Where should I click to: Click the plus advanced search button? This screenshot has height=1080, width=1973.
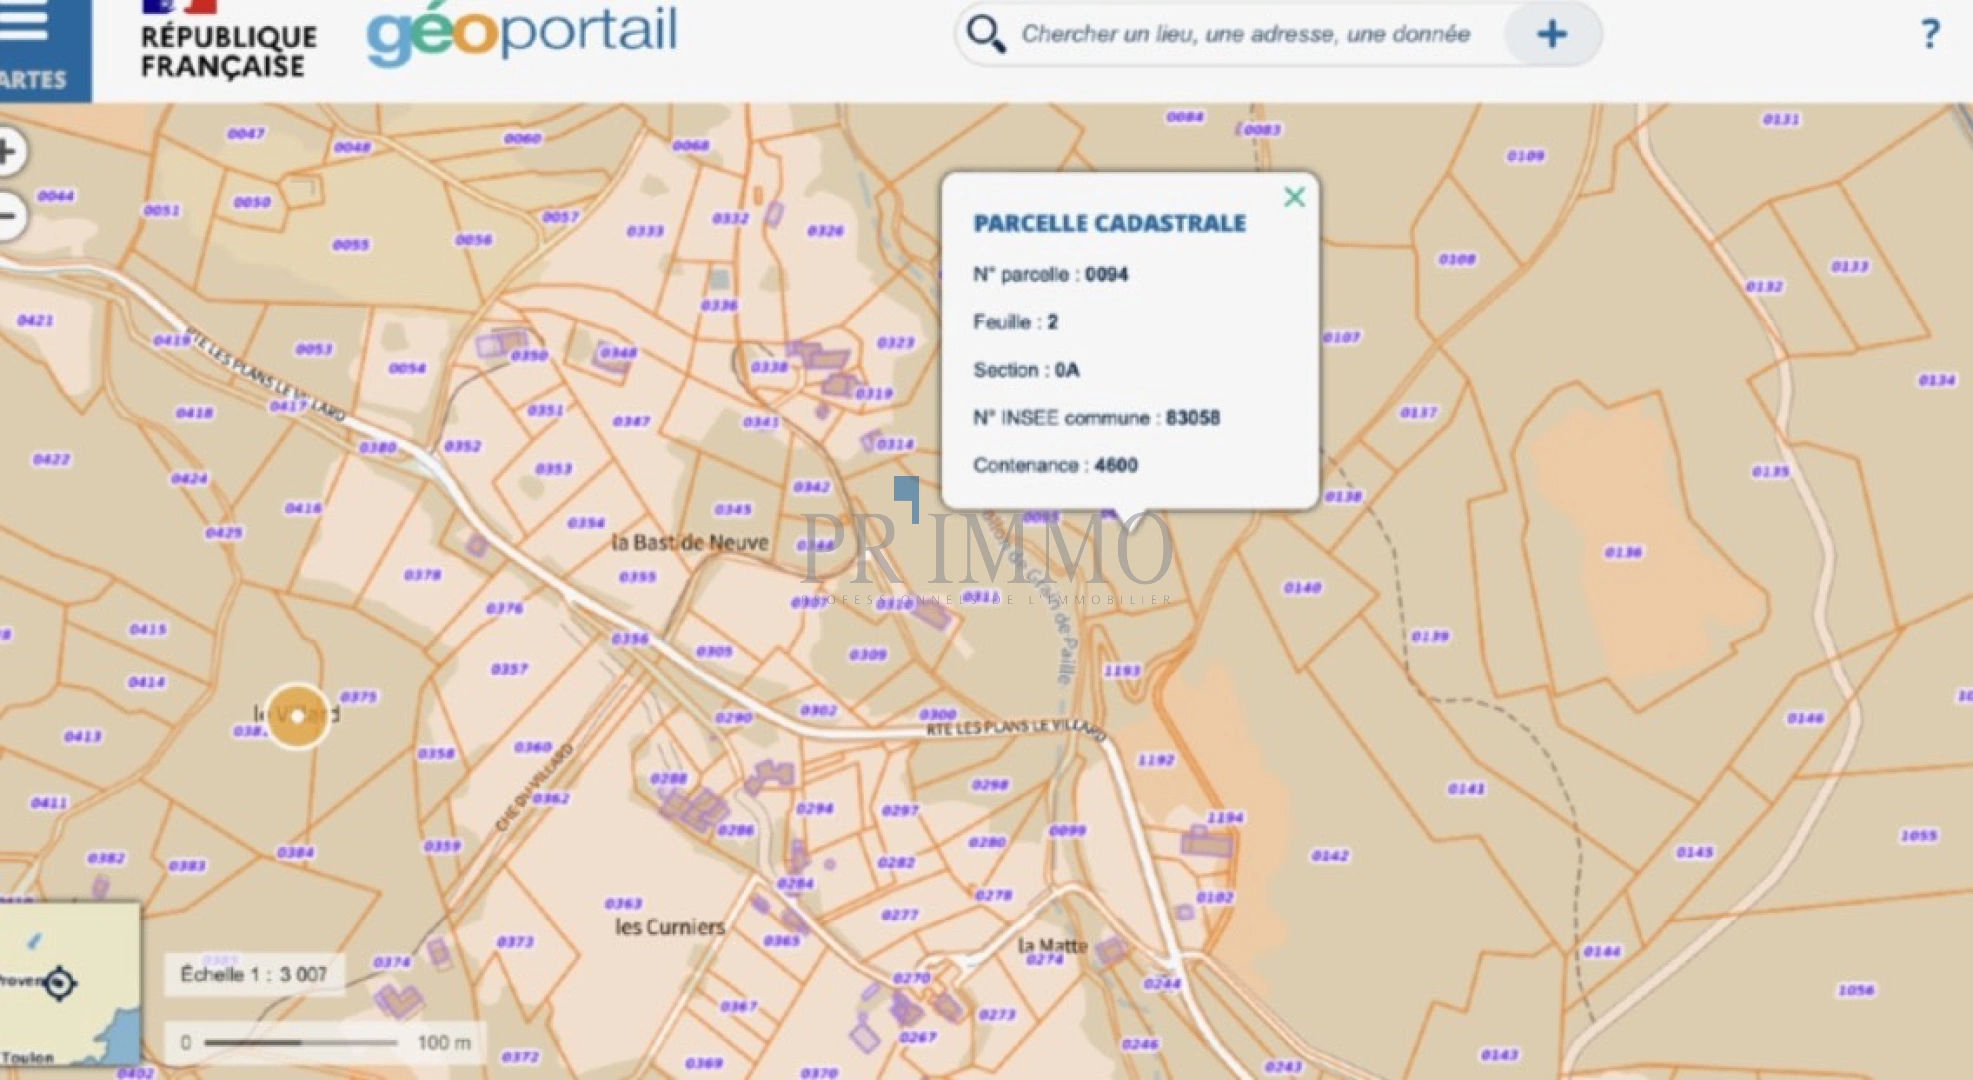1551,35
